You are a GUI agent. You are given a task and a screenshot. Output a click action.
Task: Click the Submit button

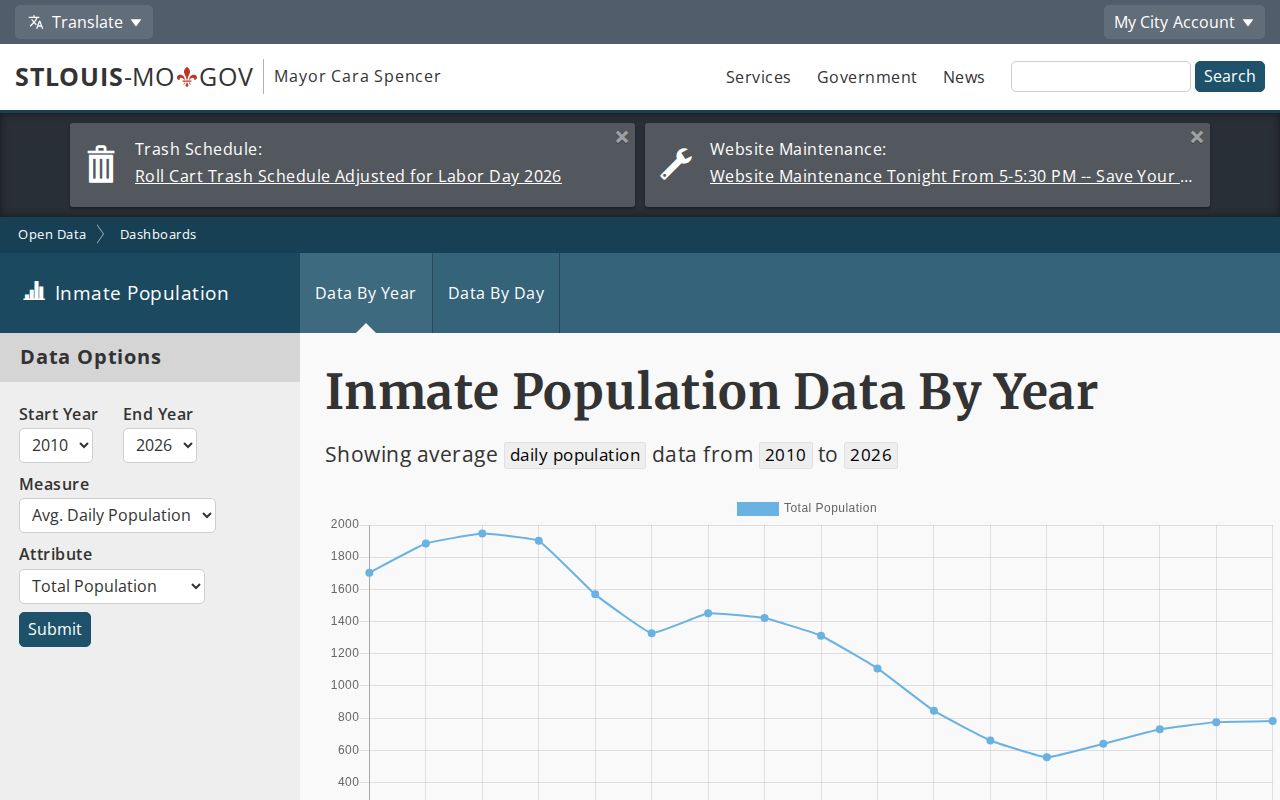(55, 629)
